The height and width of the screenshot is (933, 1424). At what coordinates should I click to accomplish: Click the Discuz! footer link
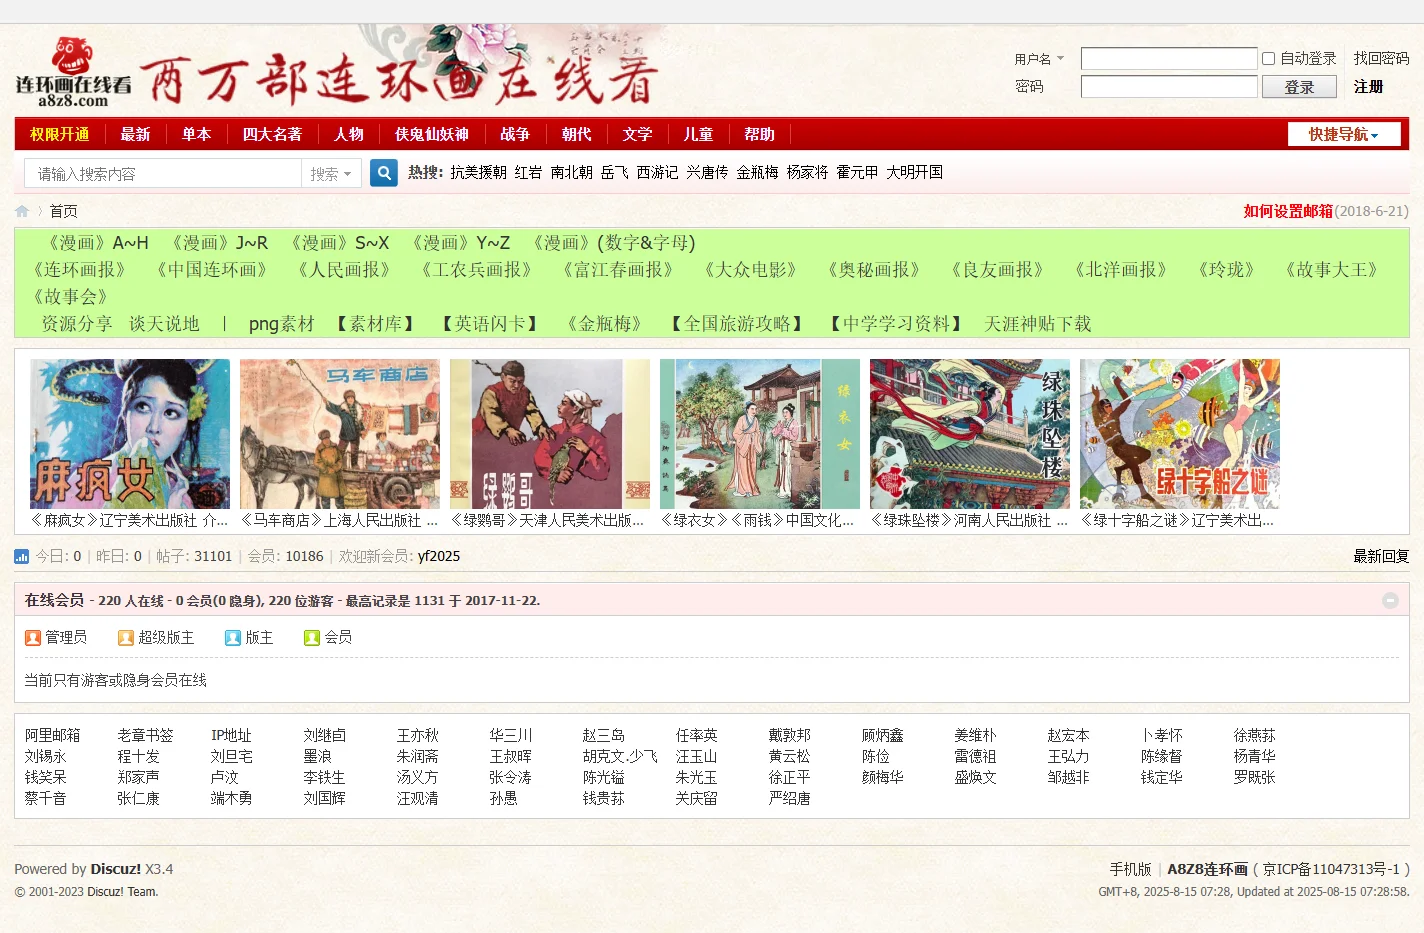pyautogui.click(x=116, y=869)
